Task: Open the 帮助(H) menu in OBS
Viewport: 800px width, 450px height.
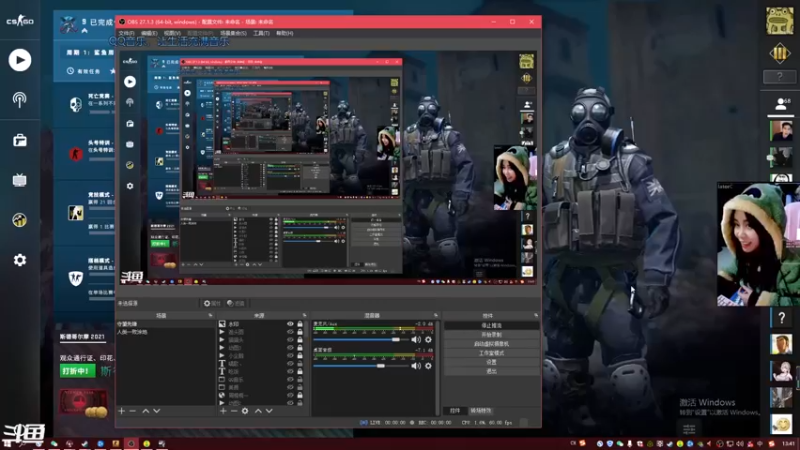Action: pyautogui.click(x=284, y=33)
